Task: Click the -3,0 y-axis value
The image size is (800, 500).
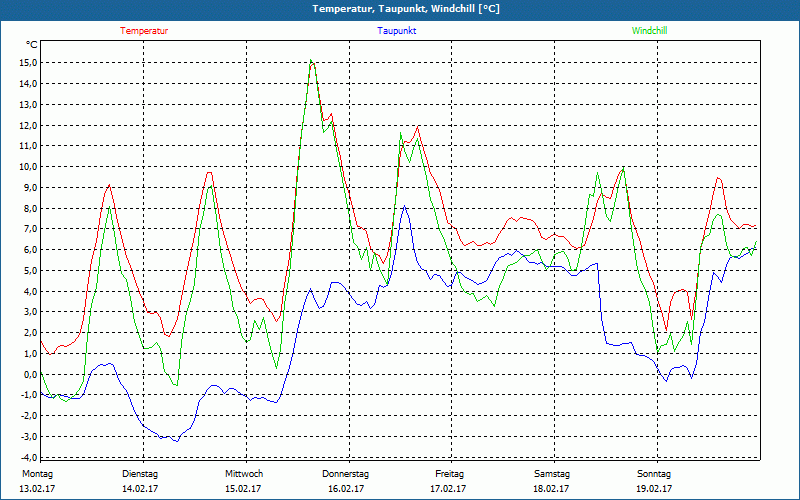Action: point(29,437)
